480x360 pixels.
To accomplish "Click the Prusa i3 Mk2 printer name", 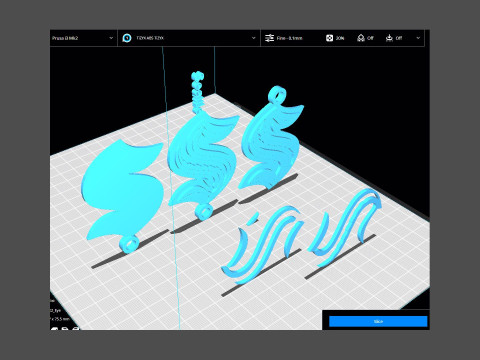I will (x=65, y=38).
